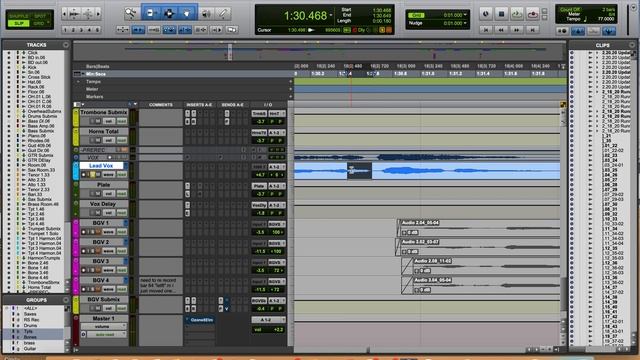This screenshot has height=360, width=640.
Task: Click the Play transport button
Action: pyautogui.click(x=517, y=14)
